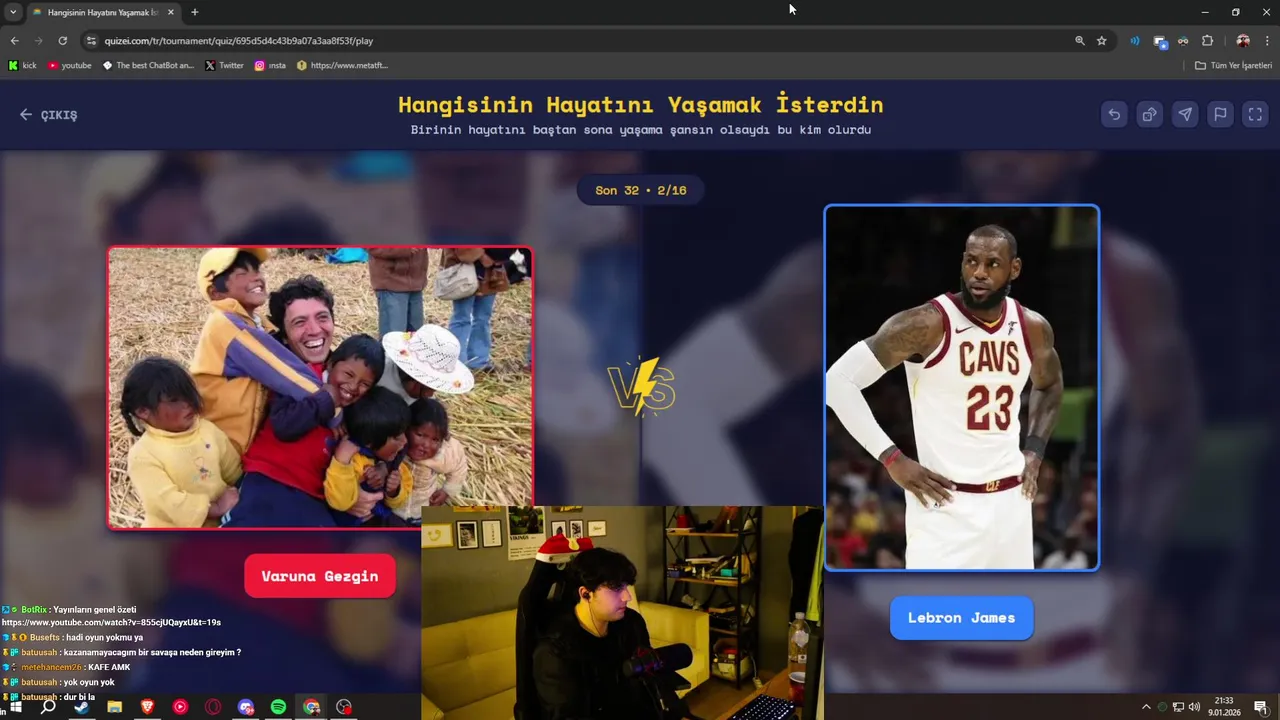1280x720 pixels.
Task: Close the Hangisinin Hayatını Yaşamak tab
Action: pyautogui.click(x=171, y=12)
